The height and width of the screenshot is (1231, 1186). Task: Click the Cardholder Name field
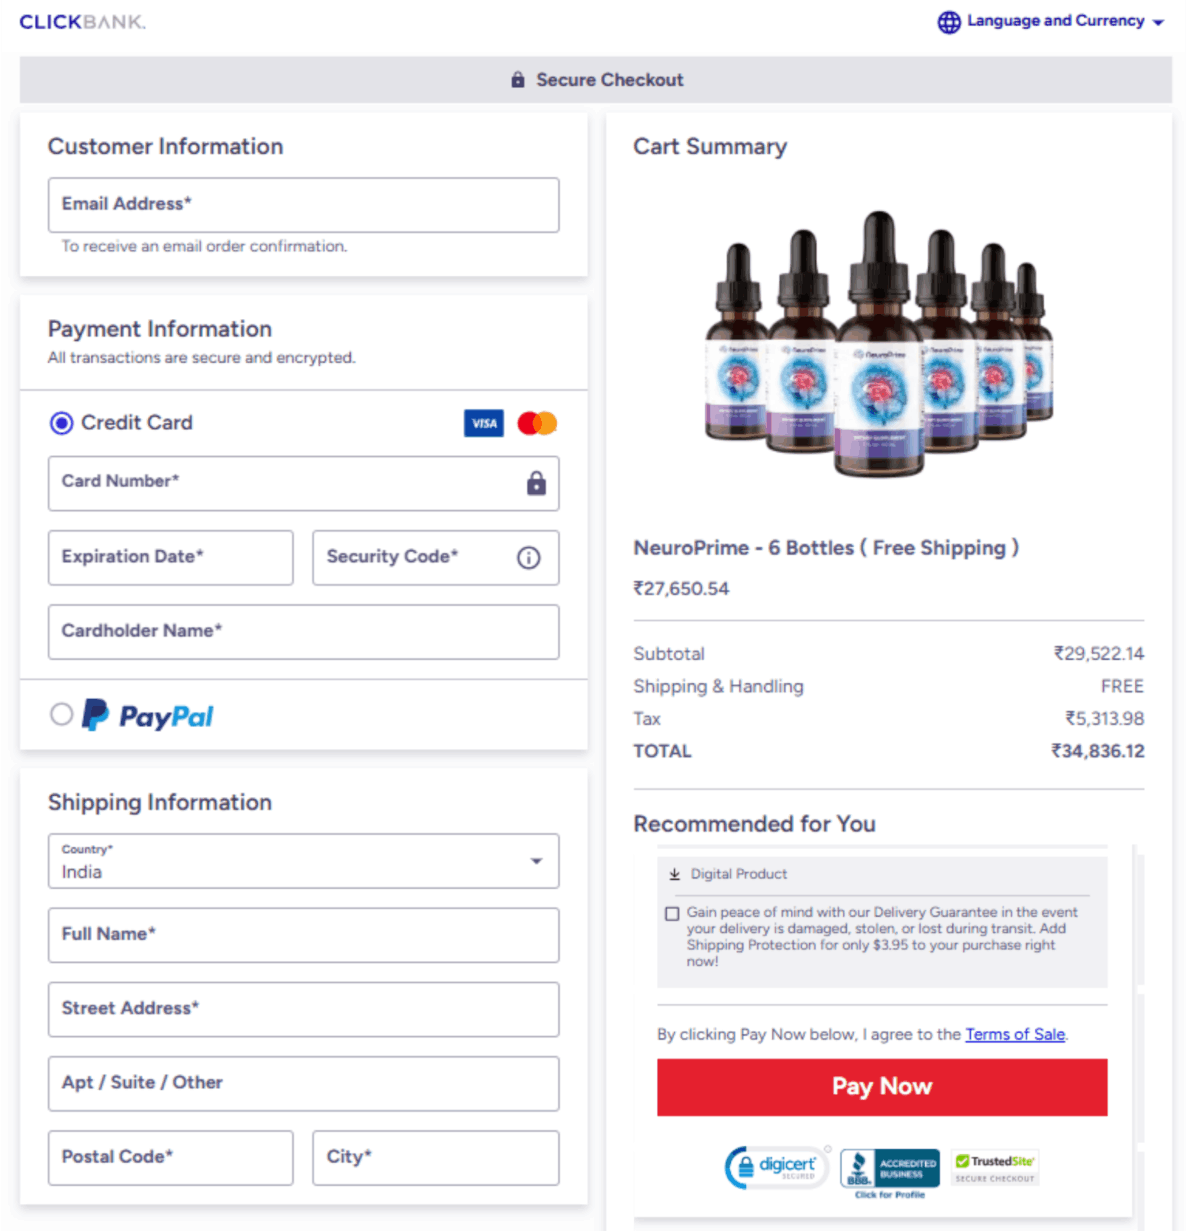click(x=303, y=632)
